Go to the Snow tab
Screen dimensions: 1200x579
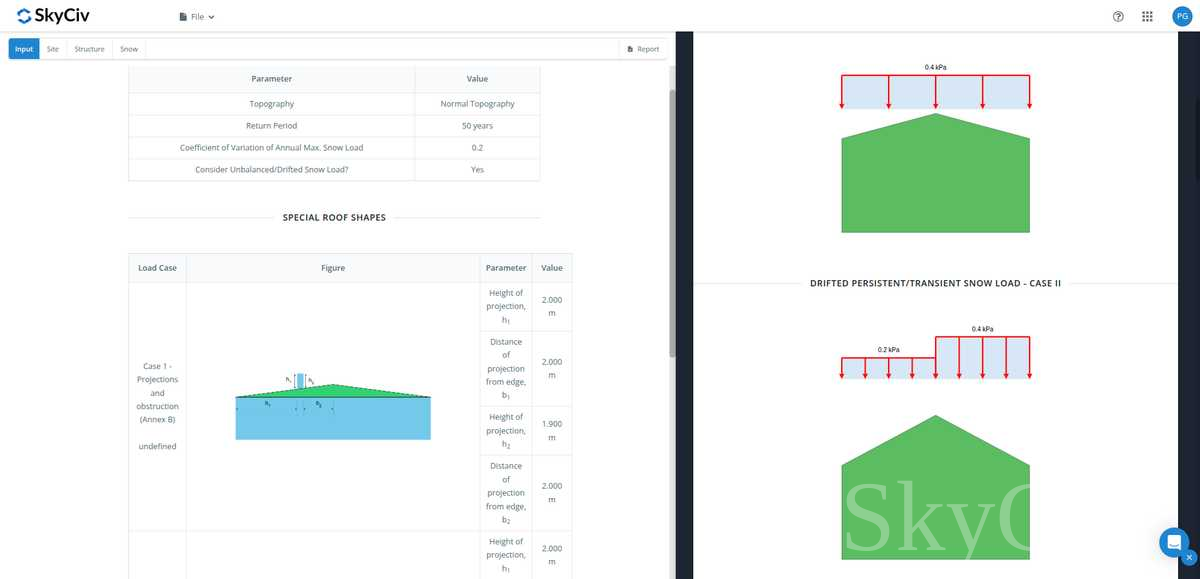coord(129,49)
